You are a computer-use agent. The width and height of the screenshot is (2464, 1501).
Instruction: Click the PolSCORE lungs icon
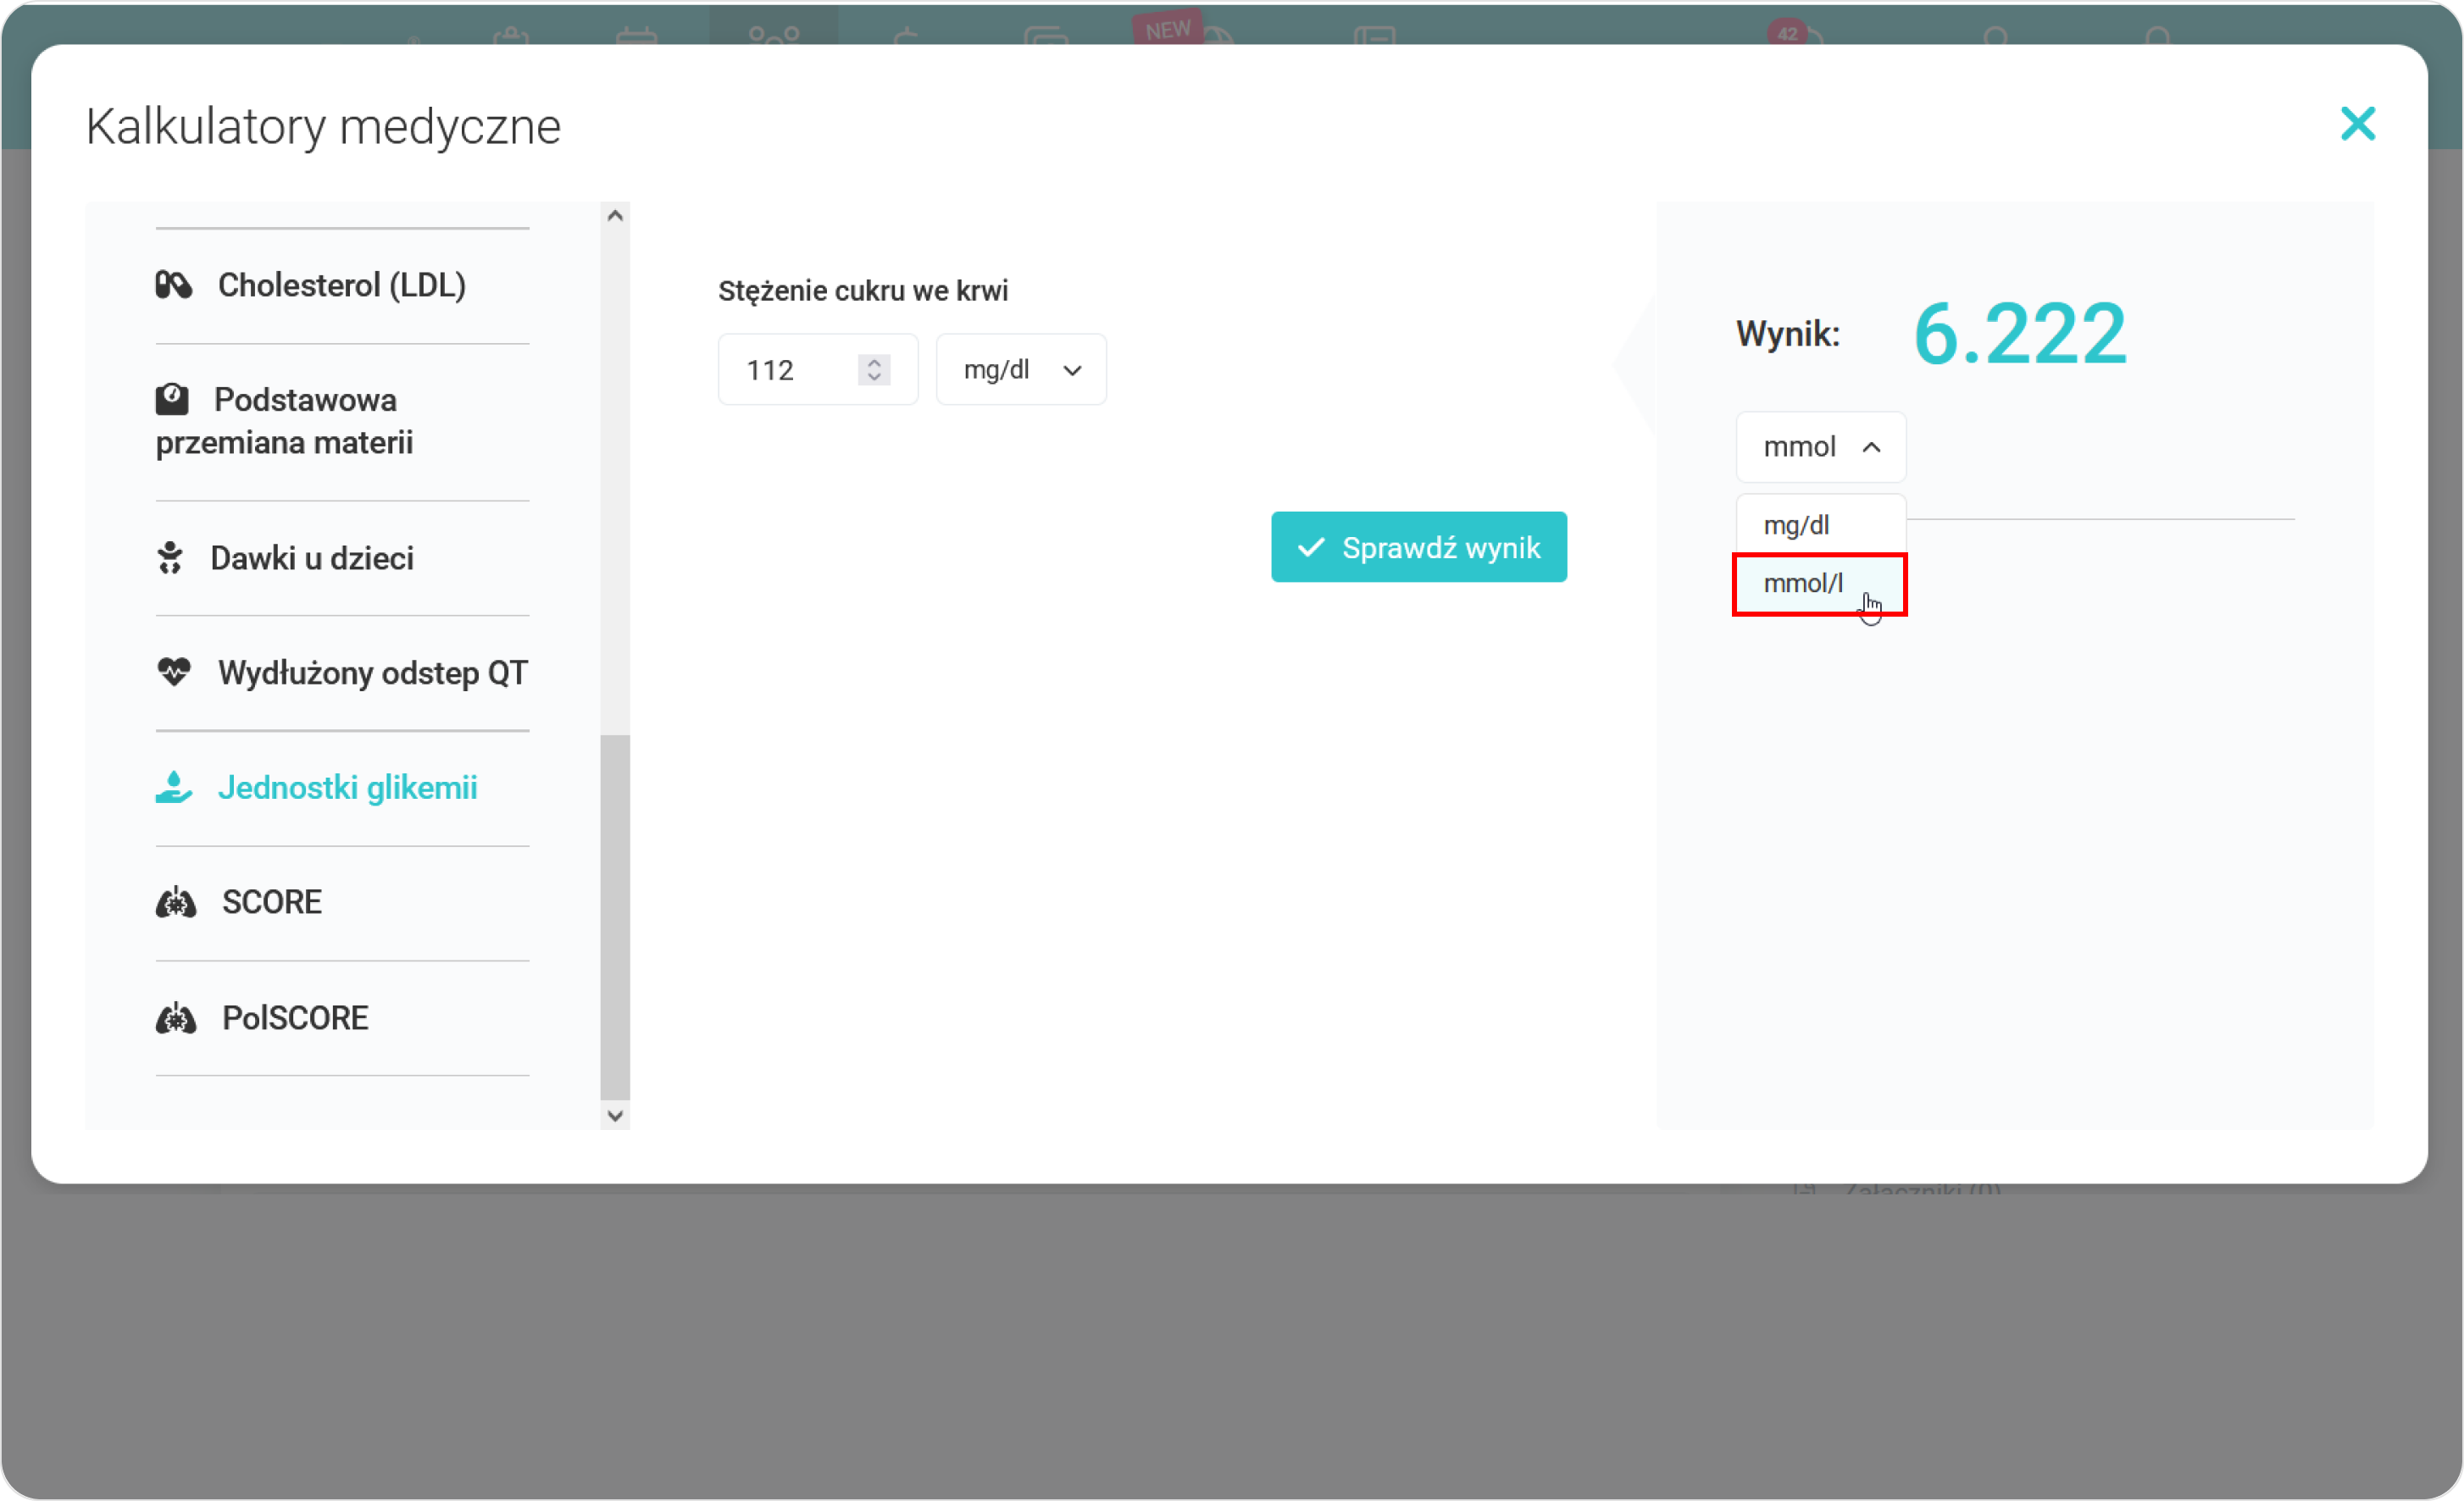[x=176, y=1018]
